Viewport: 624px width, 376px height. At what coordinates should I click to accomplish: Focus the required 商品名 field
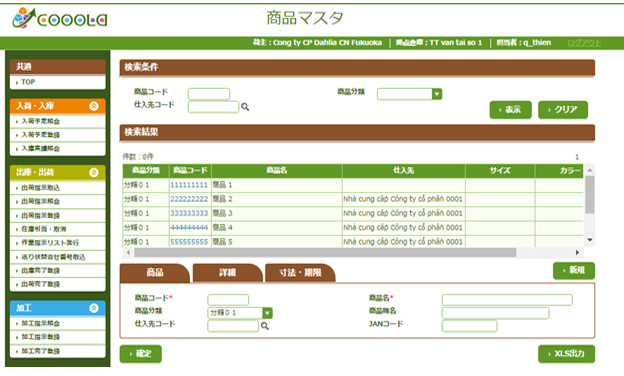point(507,300)
